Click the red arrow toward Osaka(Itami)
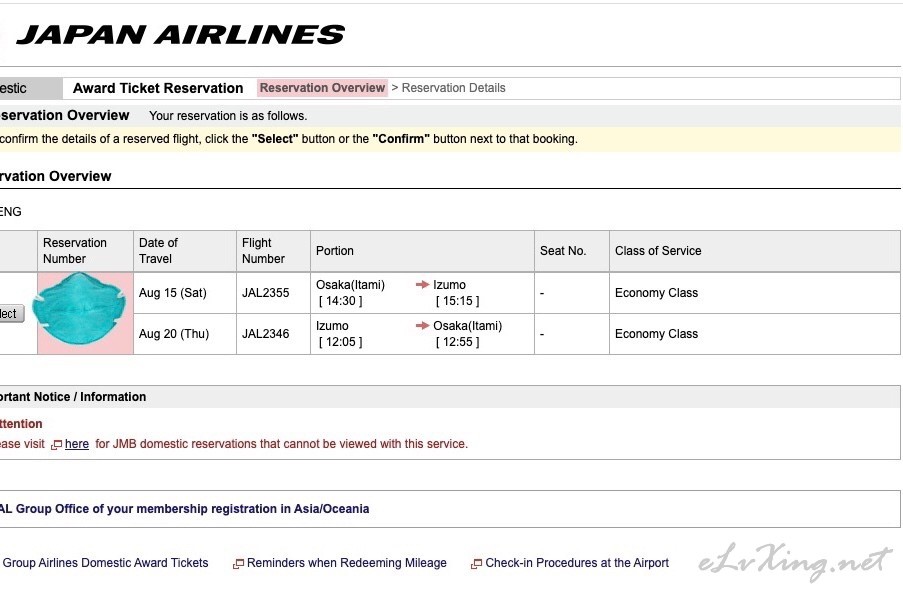This screenshot has width=903, height=595. 422,326
